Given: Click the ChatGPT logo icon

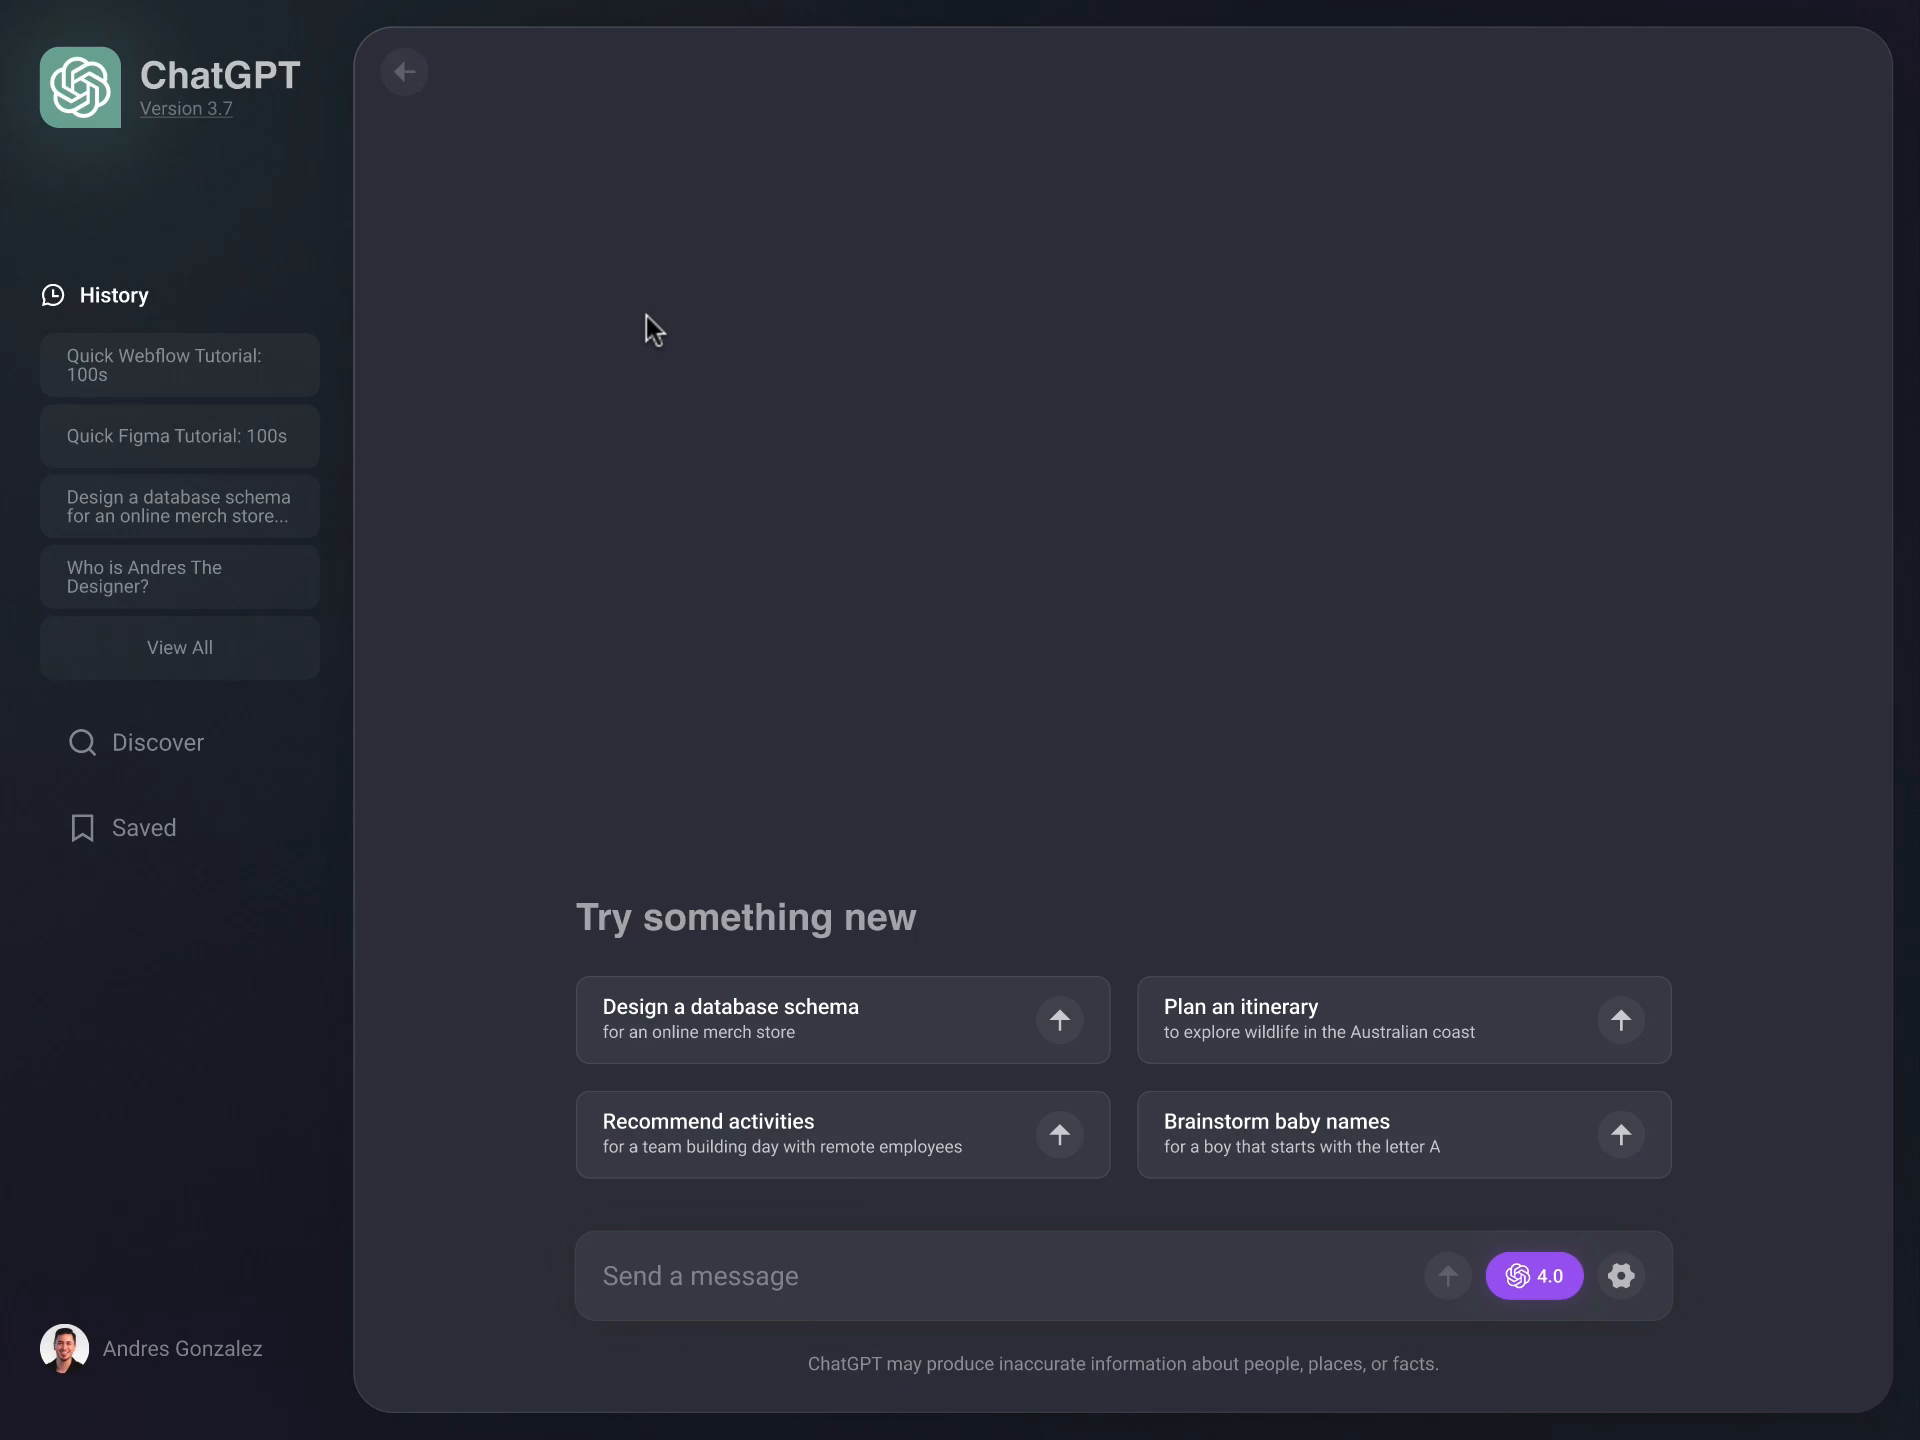Looking at the screenshot, I should [80, 88].
